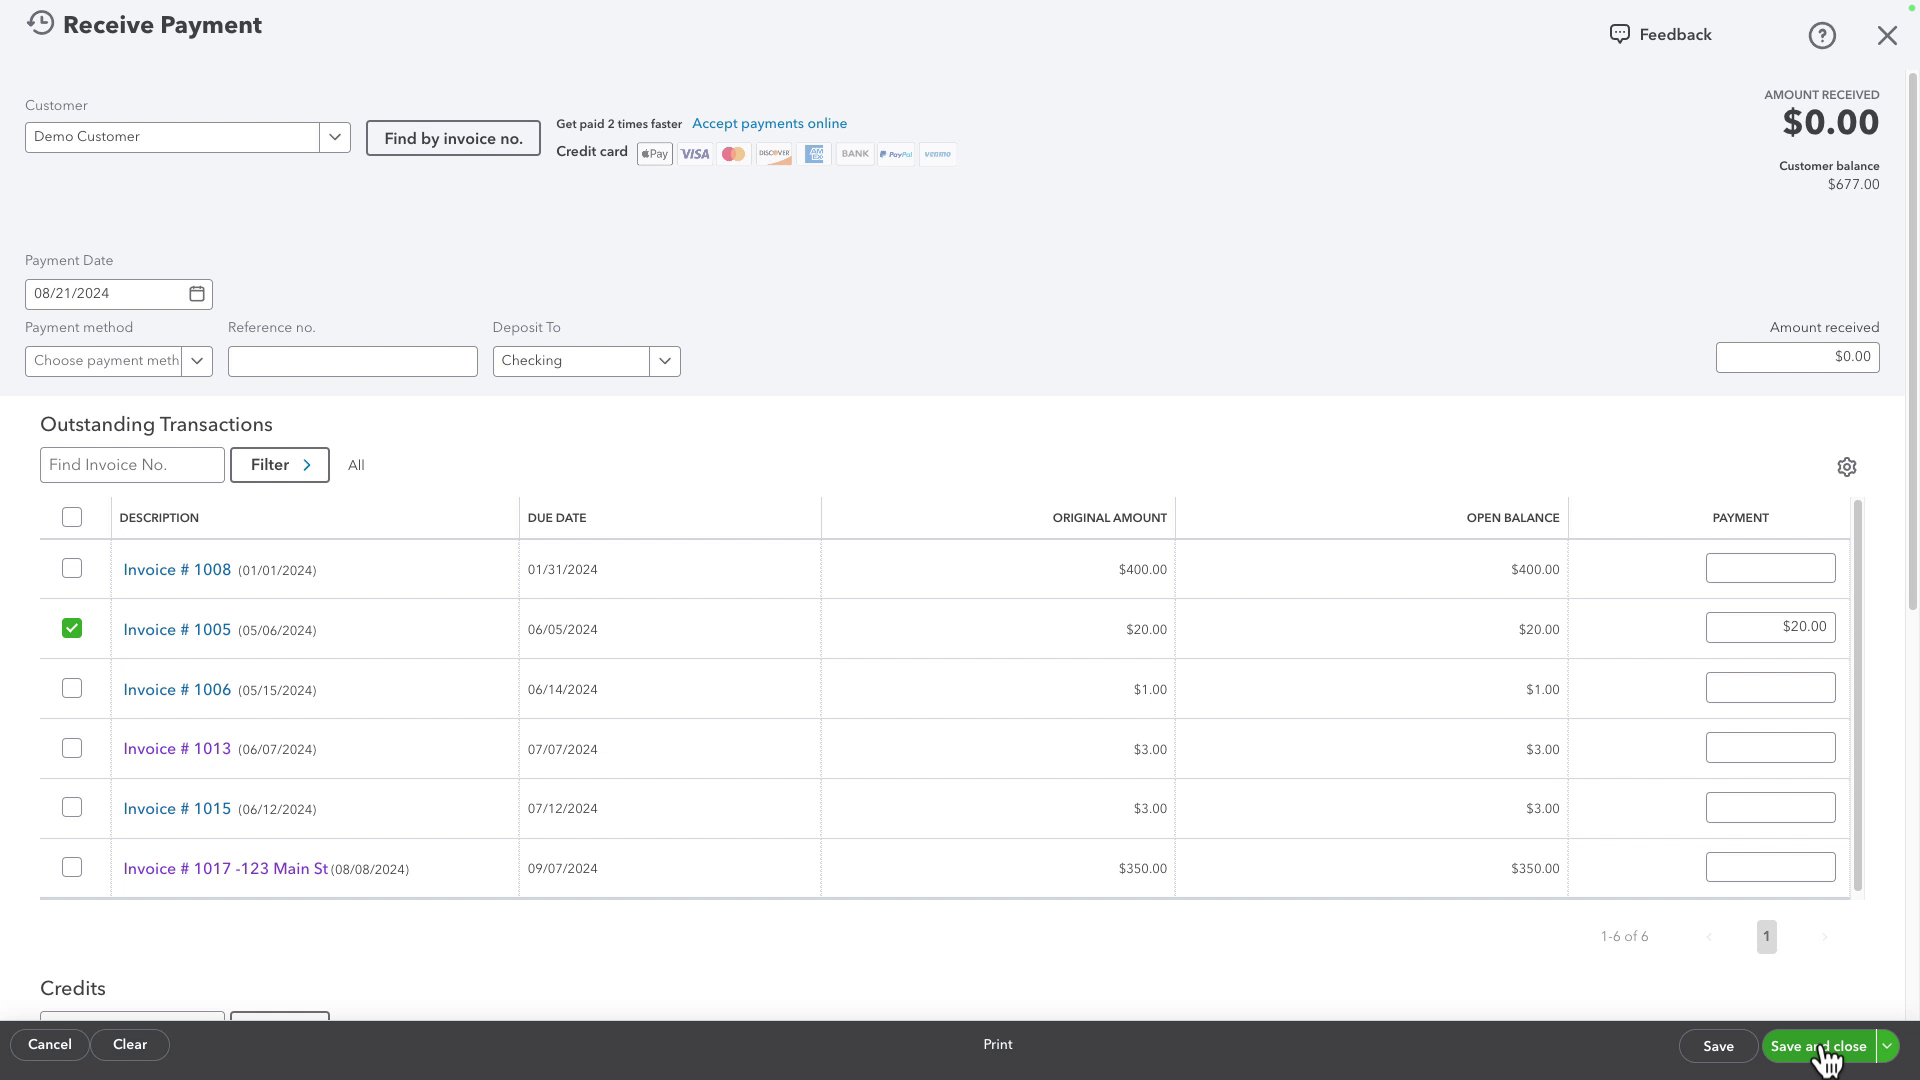Click payment field for Invoice # 1006
The width and height of the screenshot is (1920, 1080).
tap(1770, 687)
